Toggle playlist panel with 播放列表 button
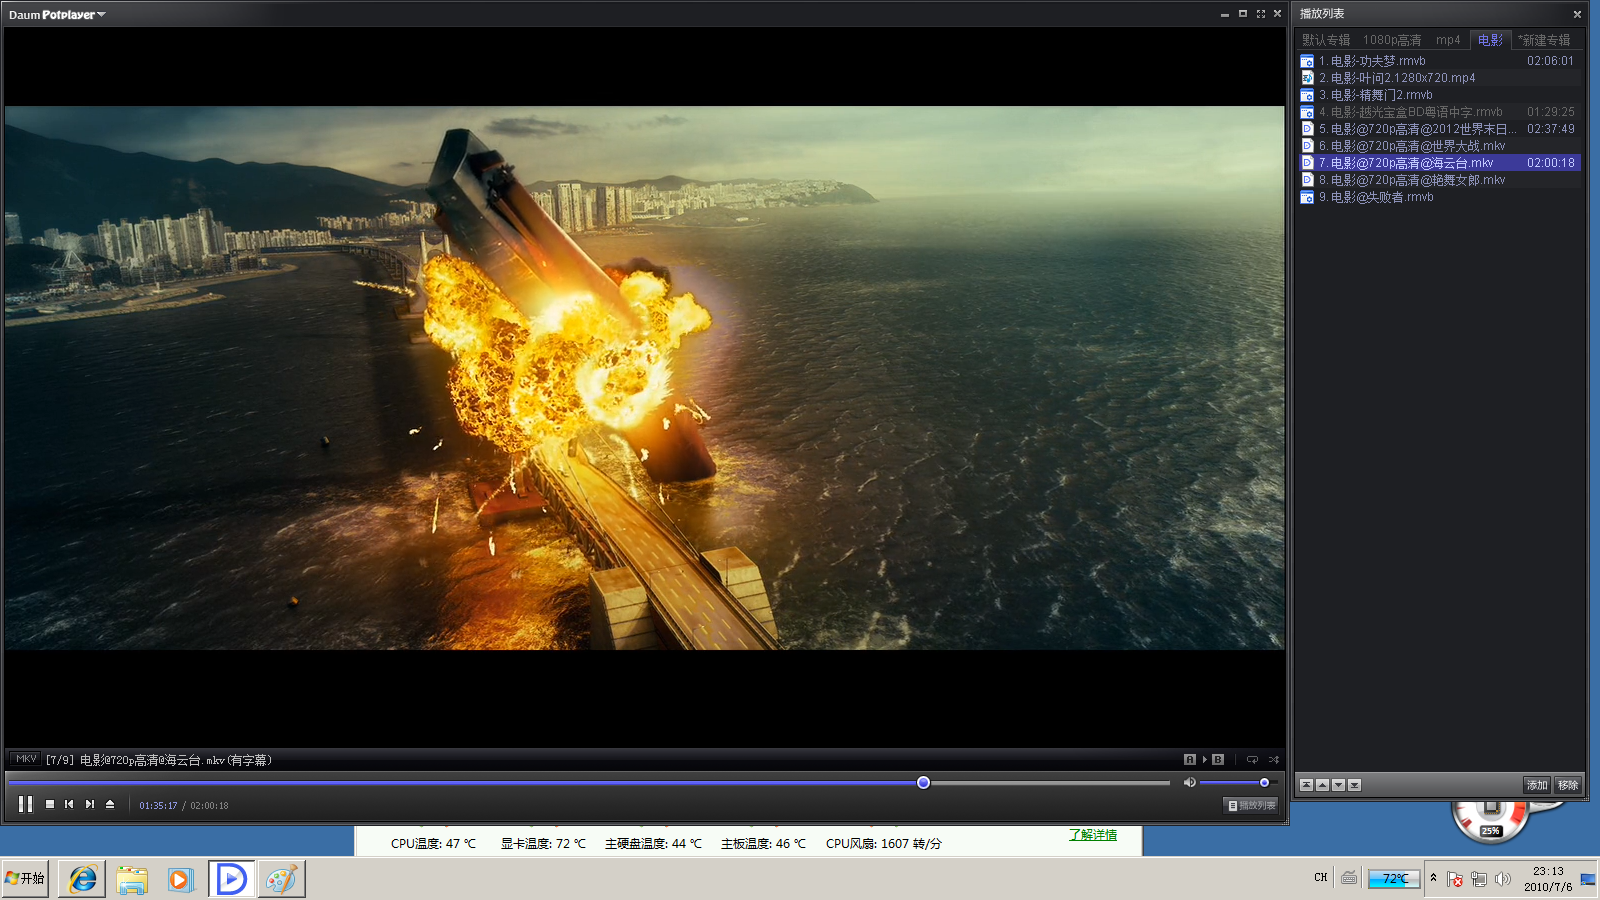Viewport: 1600px width, 900px height. (1251, 805)
